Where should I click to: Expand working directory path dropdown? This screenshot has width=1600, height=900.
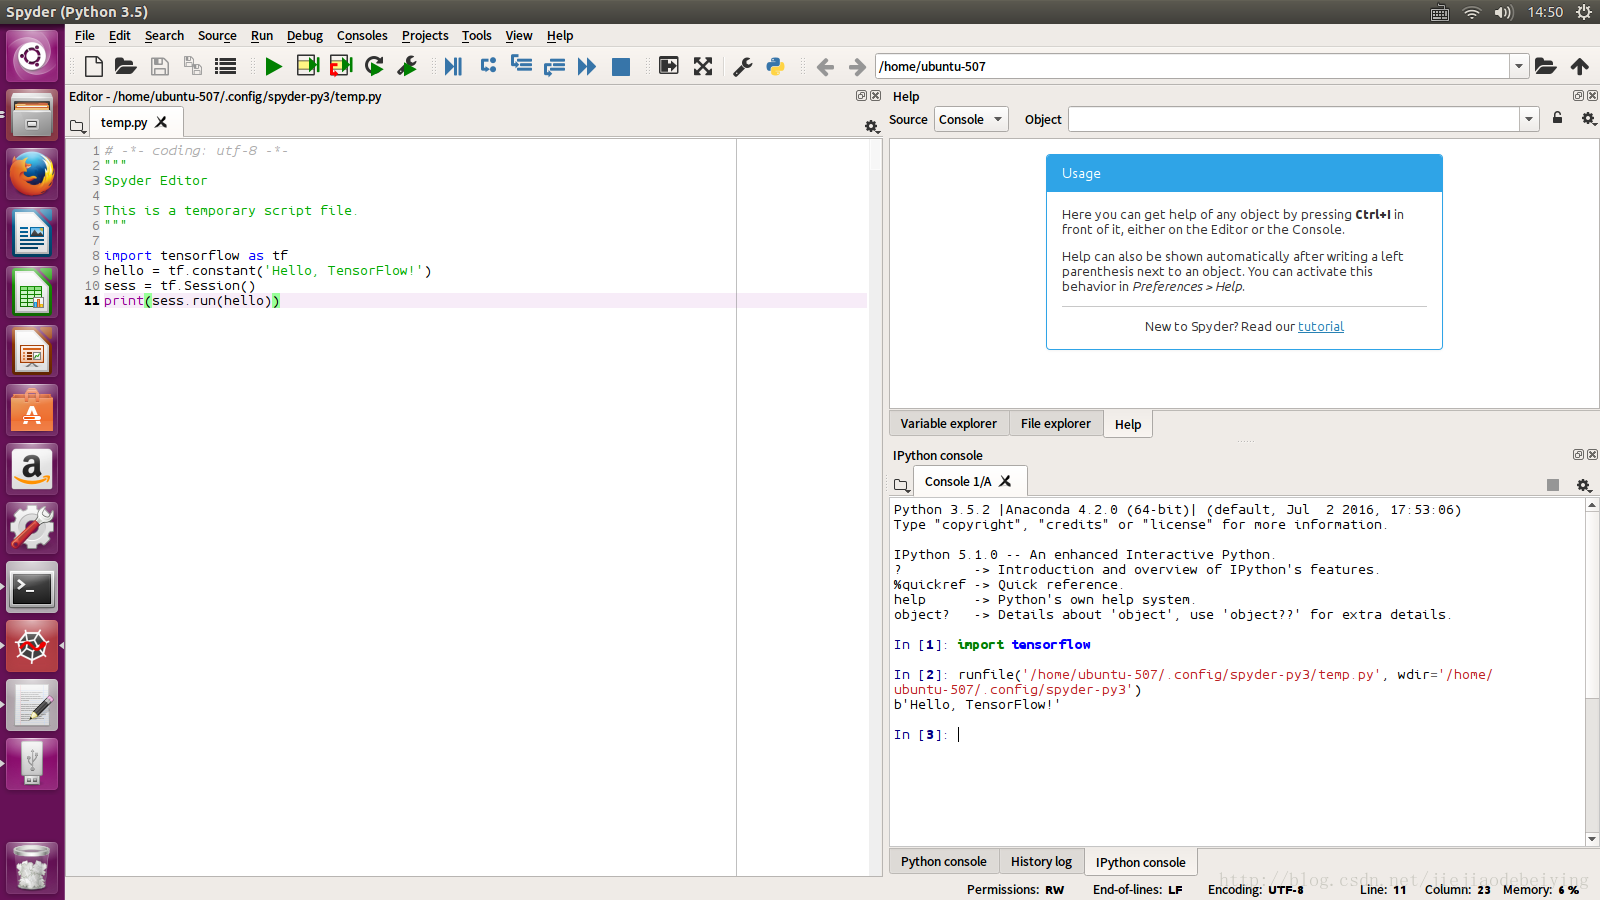[x=1519, y=66]
